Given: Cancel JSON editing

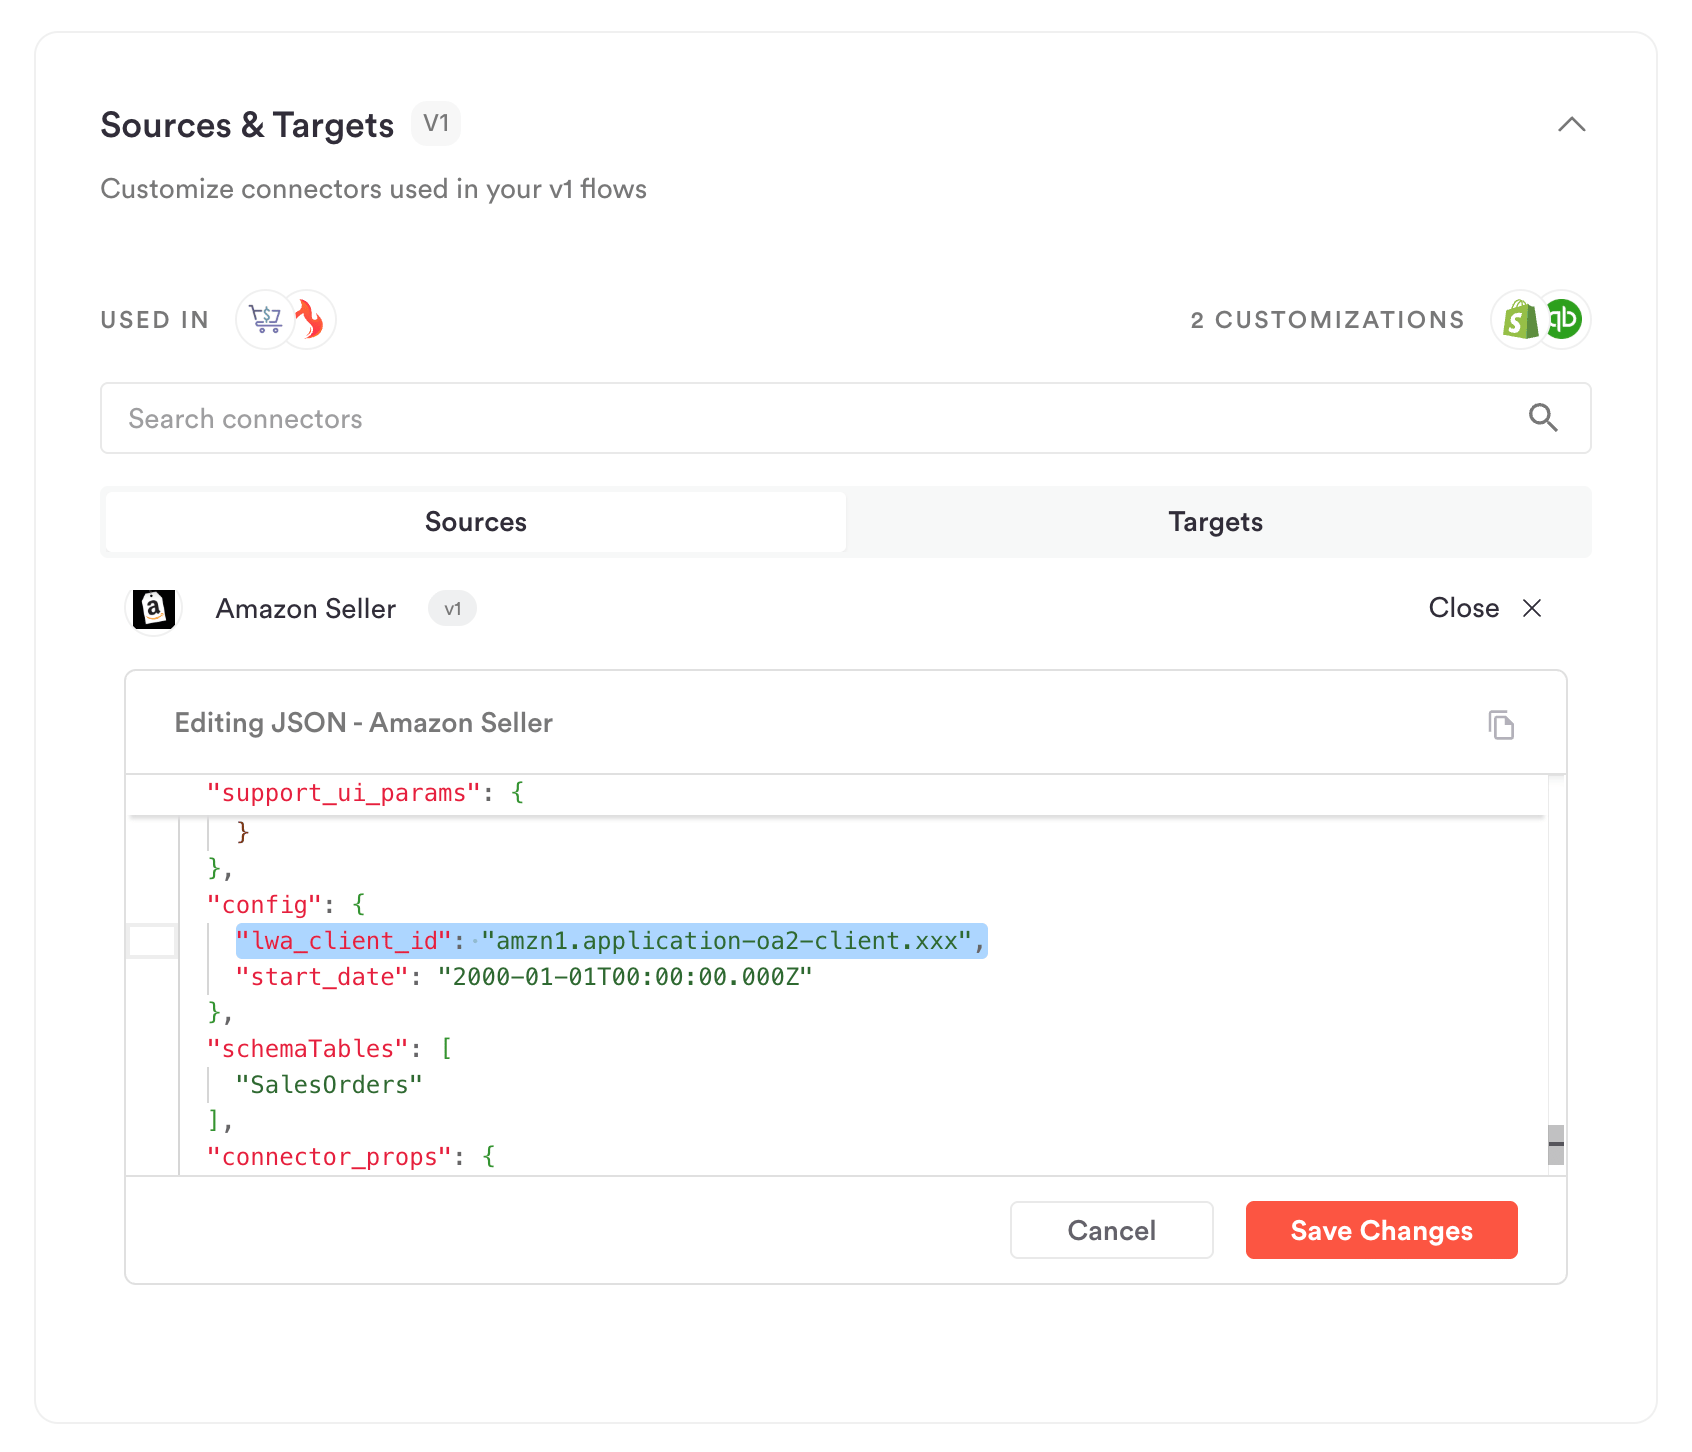Looking at the screenshot, I should [1111, 1230].
